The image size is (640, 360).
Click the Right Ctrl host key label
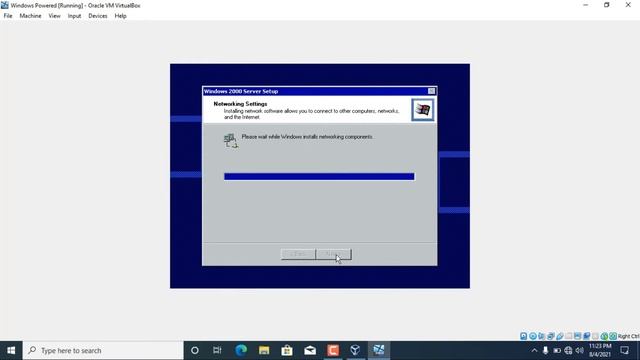629,336
